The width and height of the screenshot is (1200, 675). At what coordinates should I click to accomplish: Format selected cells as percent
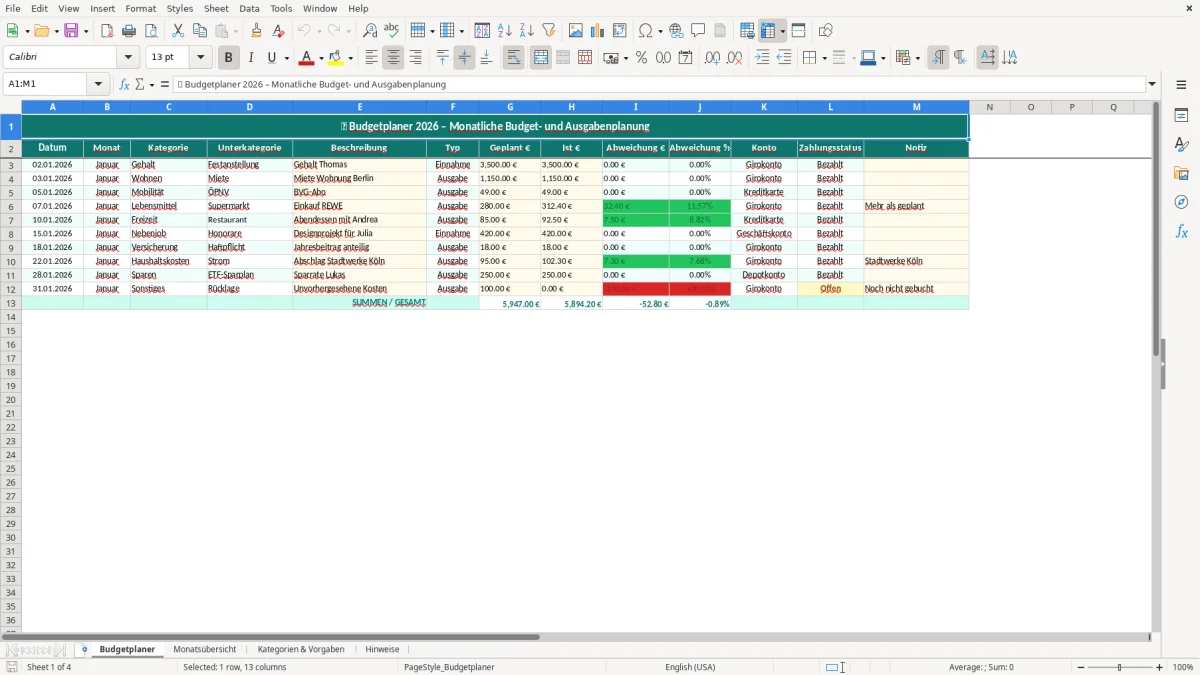point(641,58)
